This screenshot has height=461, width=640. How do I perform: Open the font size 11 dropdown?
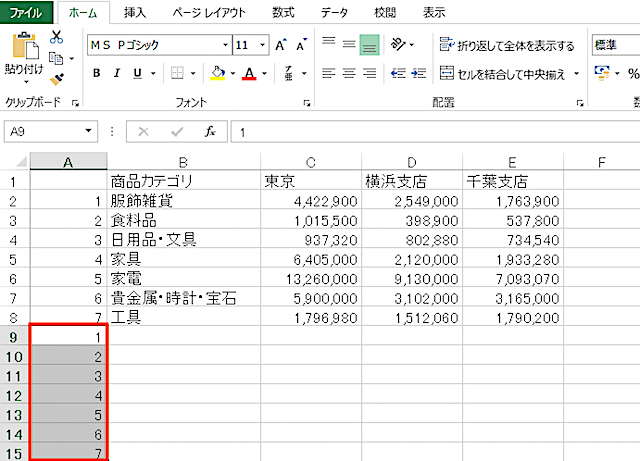[262, 45]
